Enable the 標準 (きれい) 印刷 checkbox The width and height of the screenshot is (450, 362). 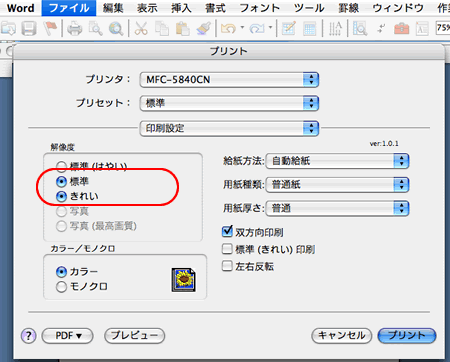point(227,249)
